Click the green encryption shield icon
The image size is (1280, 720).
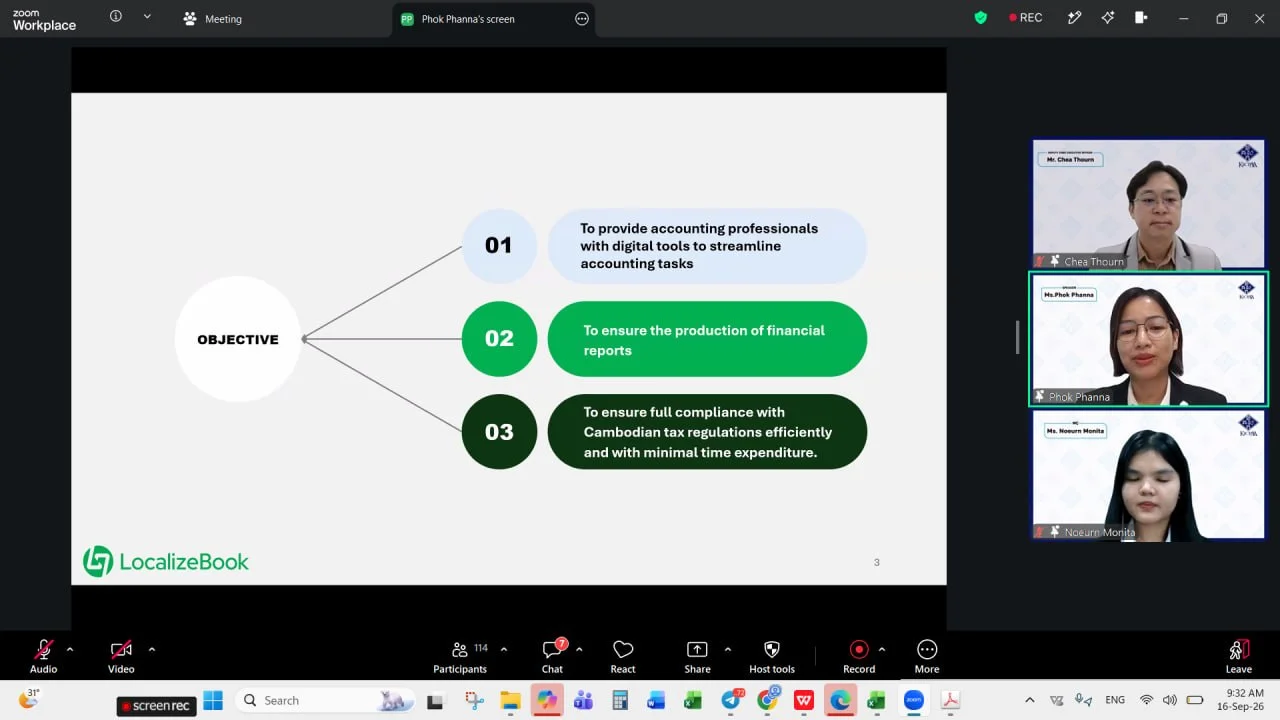pos(981,18)
